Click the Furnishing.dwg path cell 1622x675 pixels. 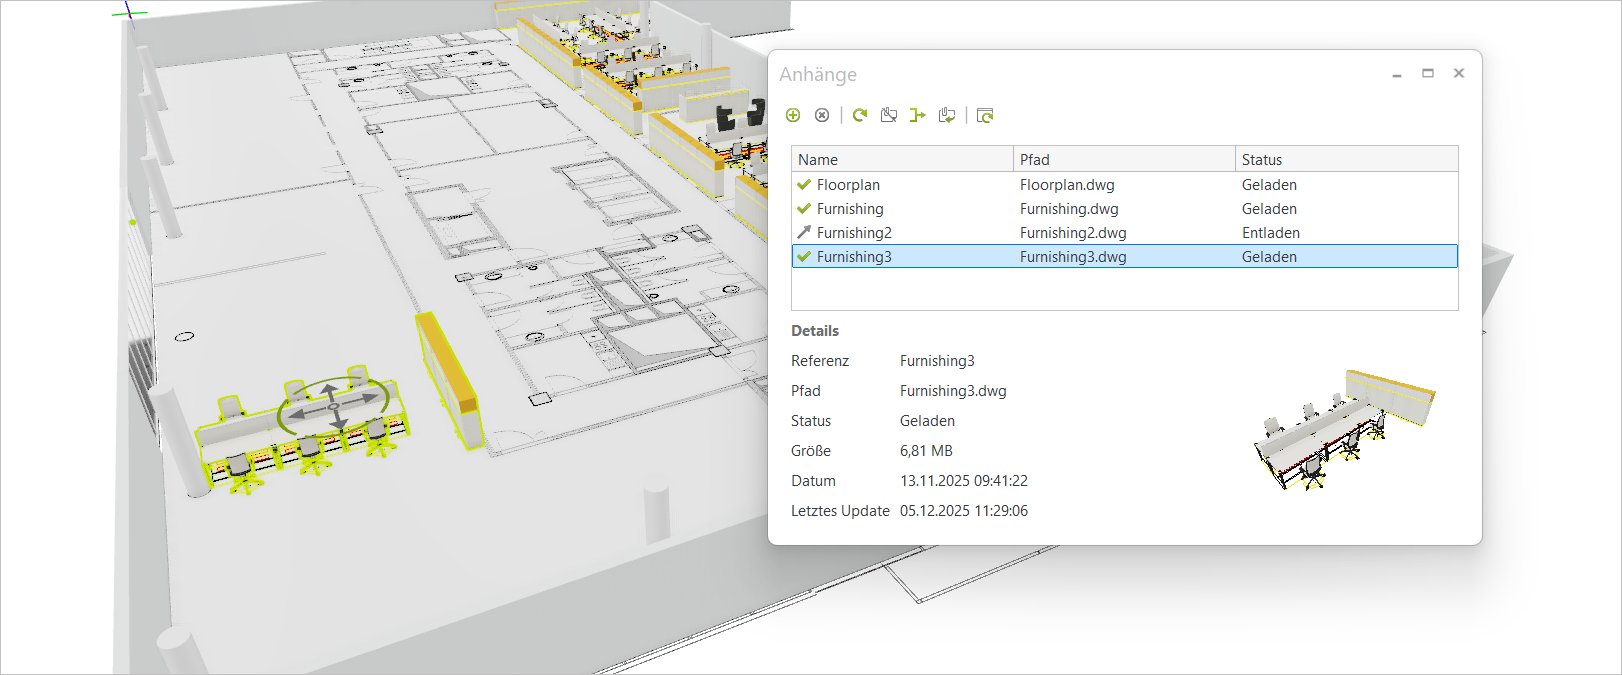click(x=1069, y=209)
